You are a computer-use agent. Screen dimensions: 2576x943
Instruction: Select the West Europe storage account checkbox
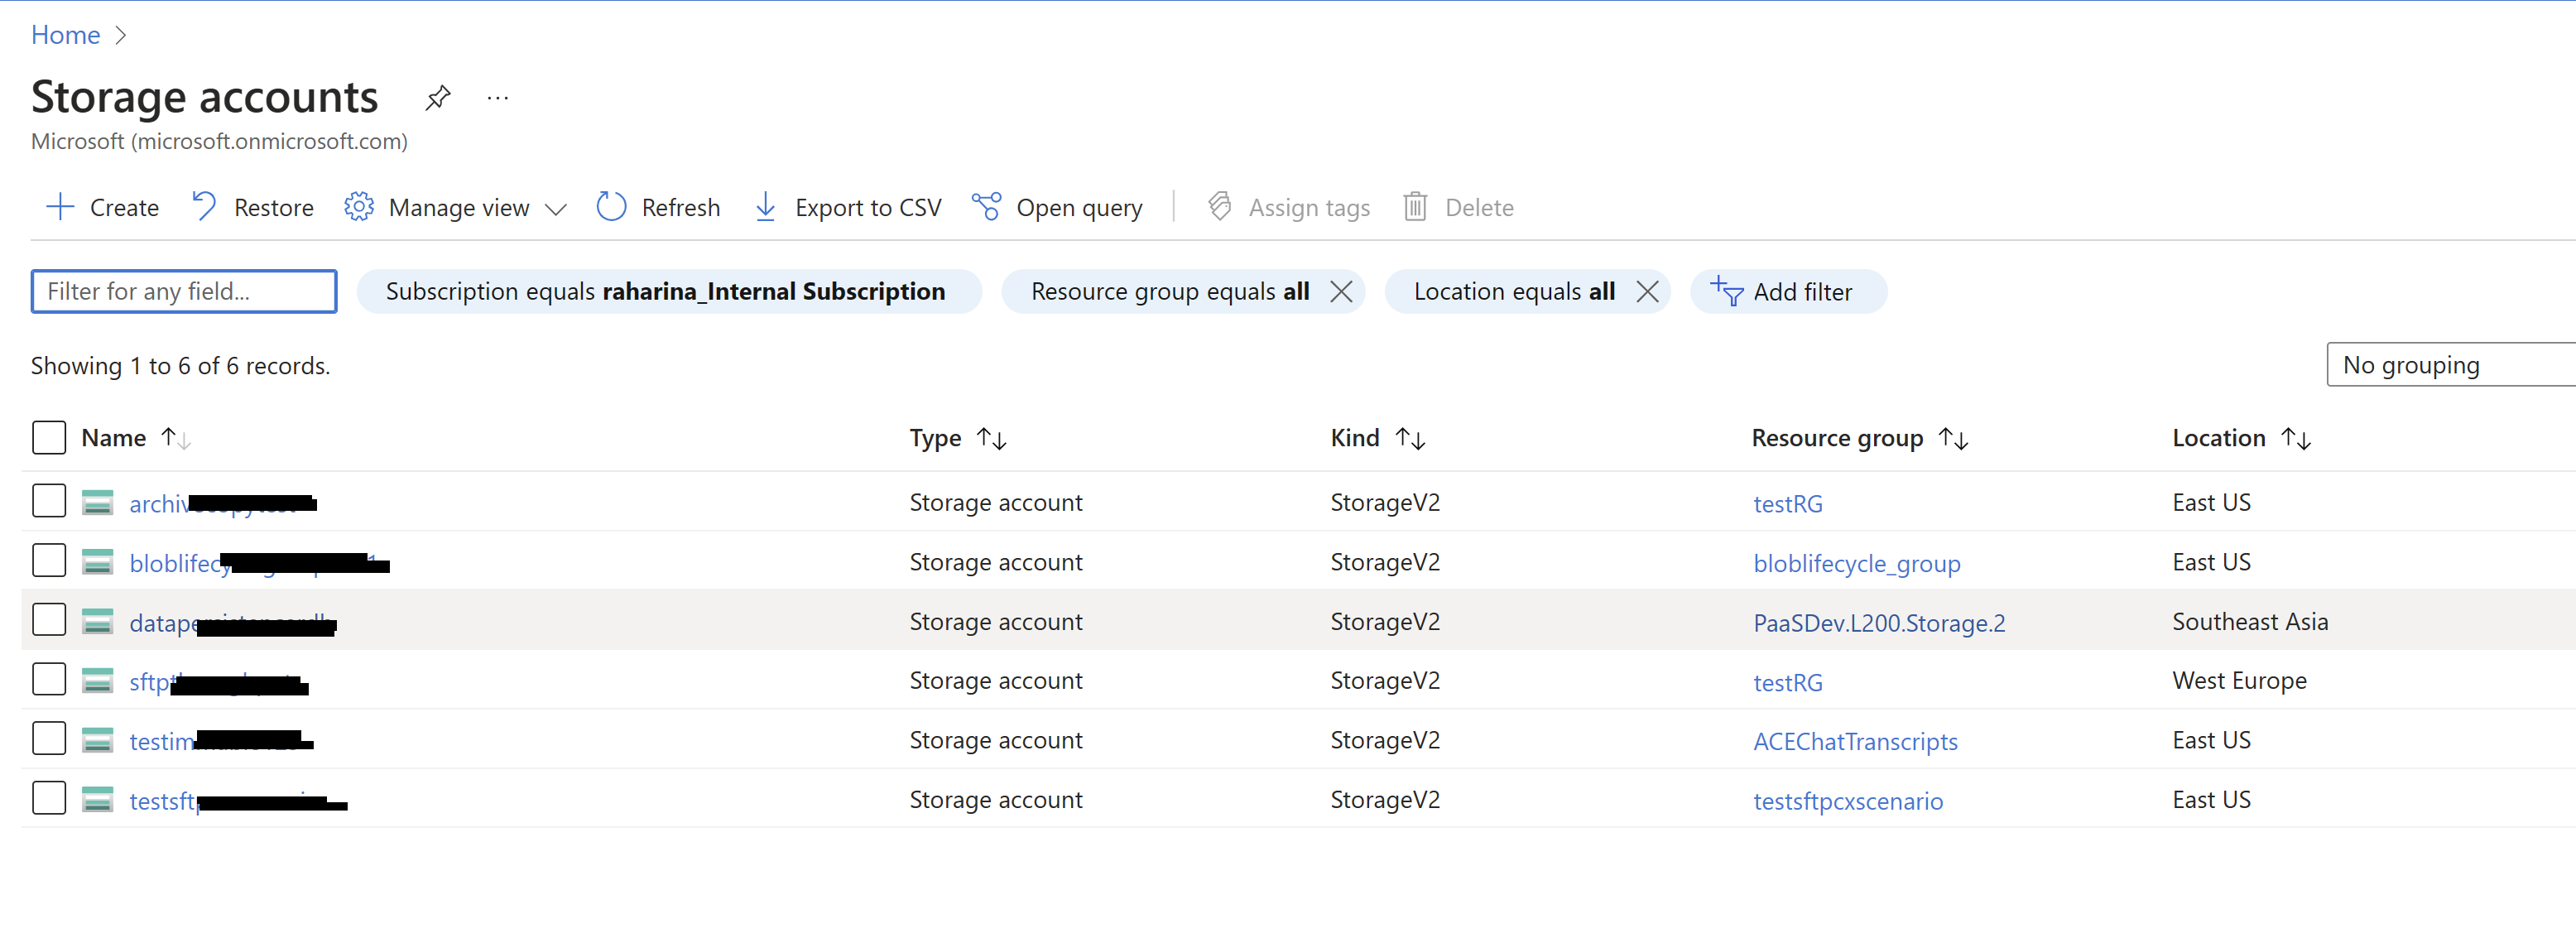tap(49, 680)
